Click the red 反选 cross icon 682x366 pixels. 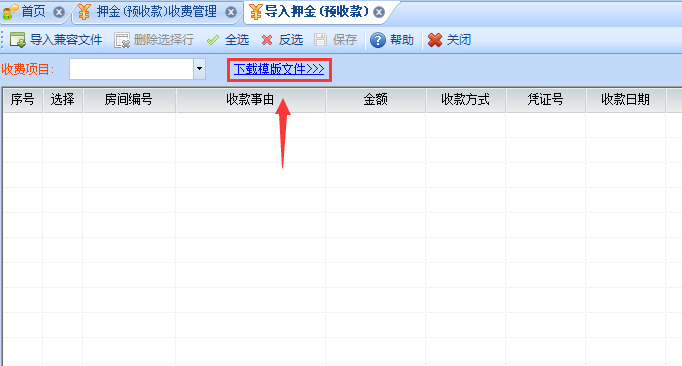(267, 40)
